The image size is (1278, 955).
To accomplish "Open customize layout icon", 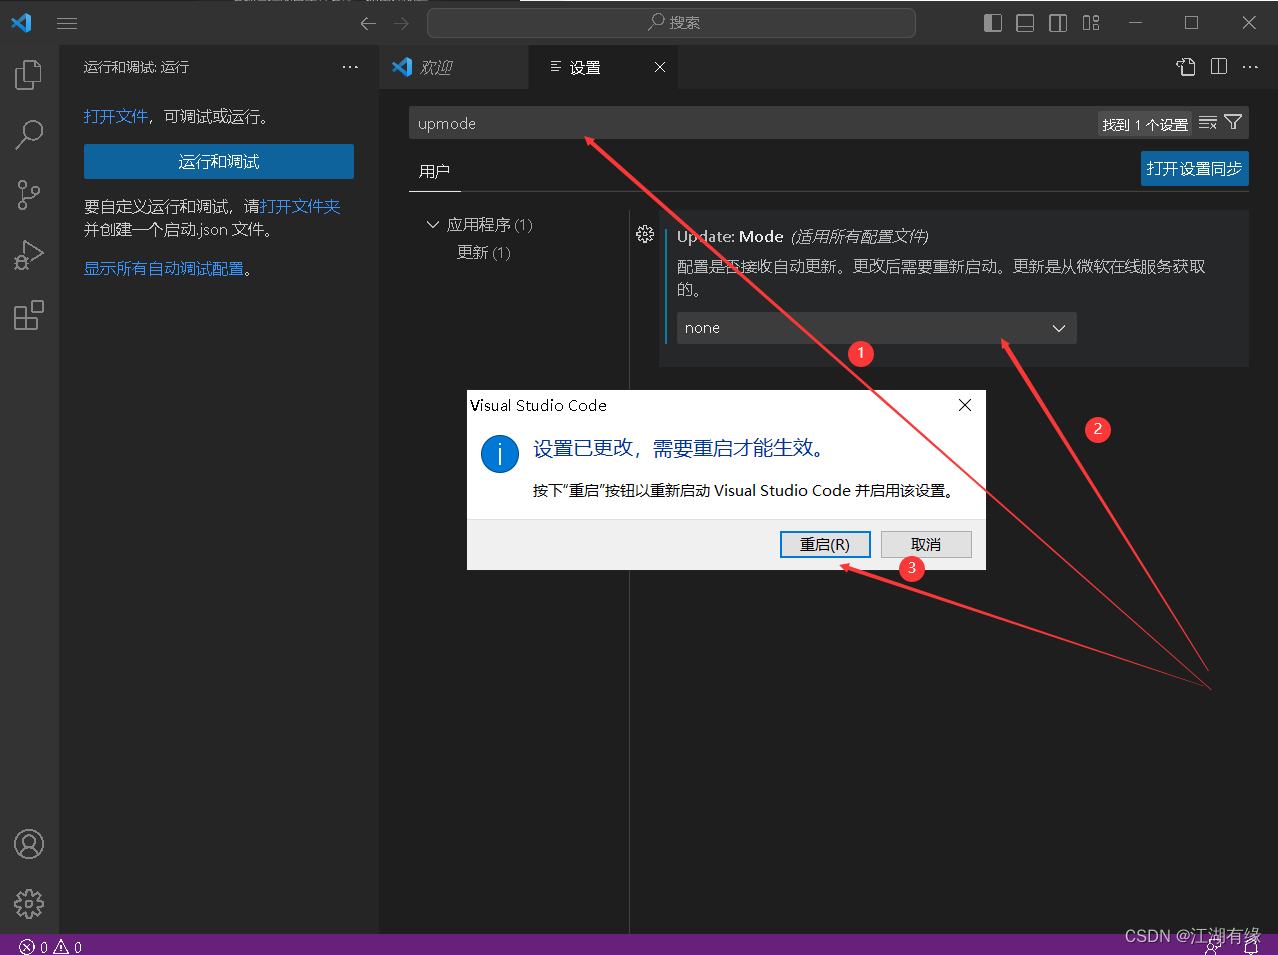I will [x=1091, y=23].
